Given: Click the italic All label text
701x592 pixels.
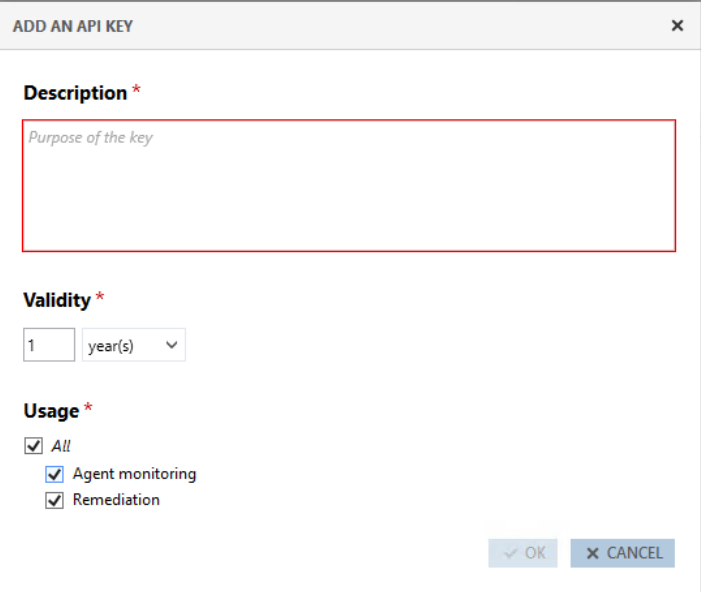Looking at the screenshot, I should coord(61,447).
